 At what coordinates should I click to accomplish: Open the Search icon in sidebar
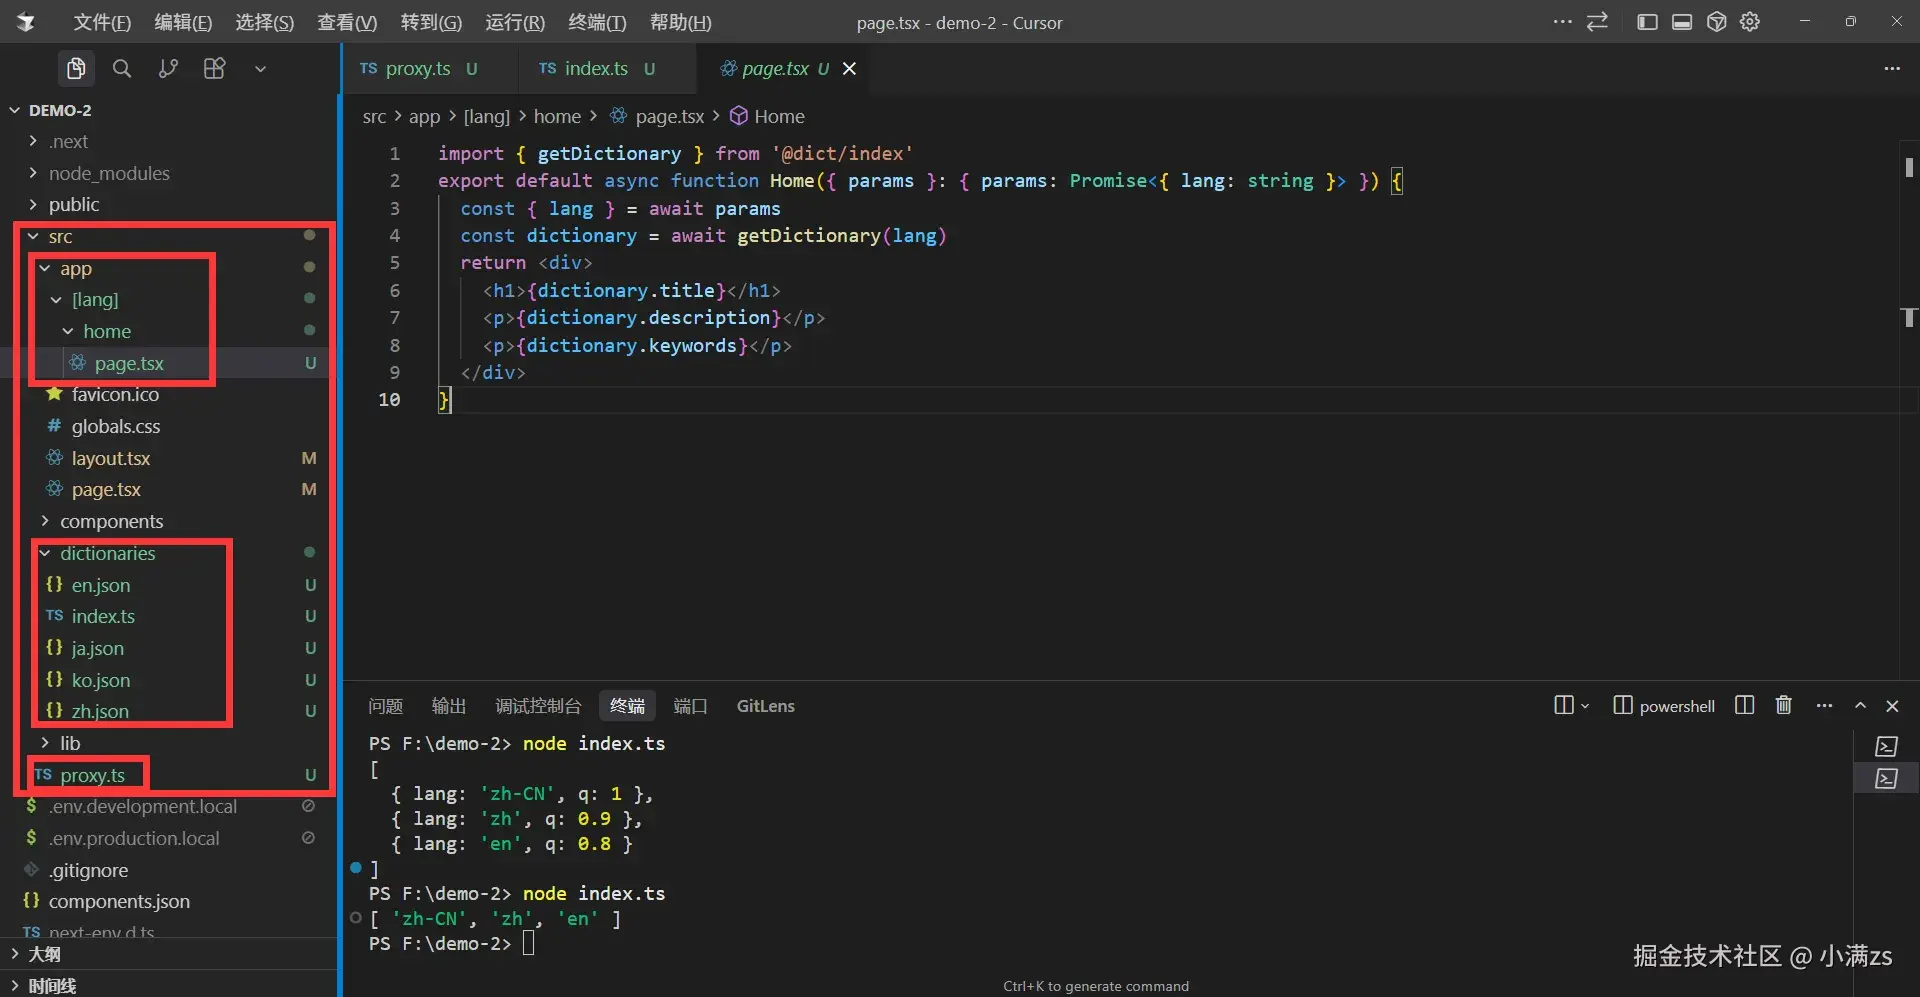[122, 68]
